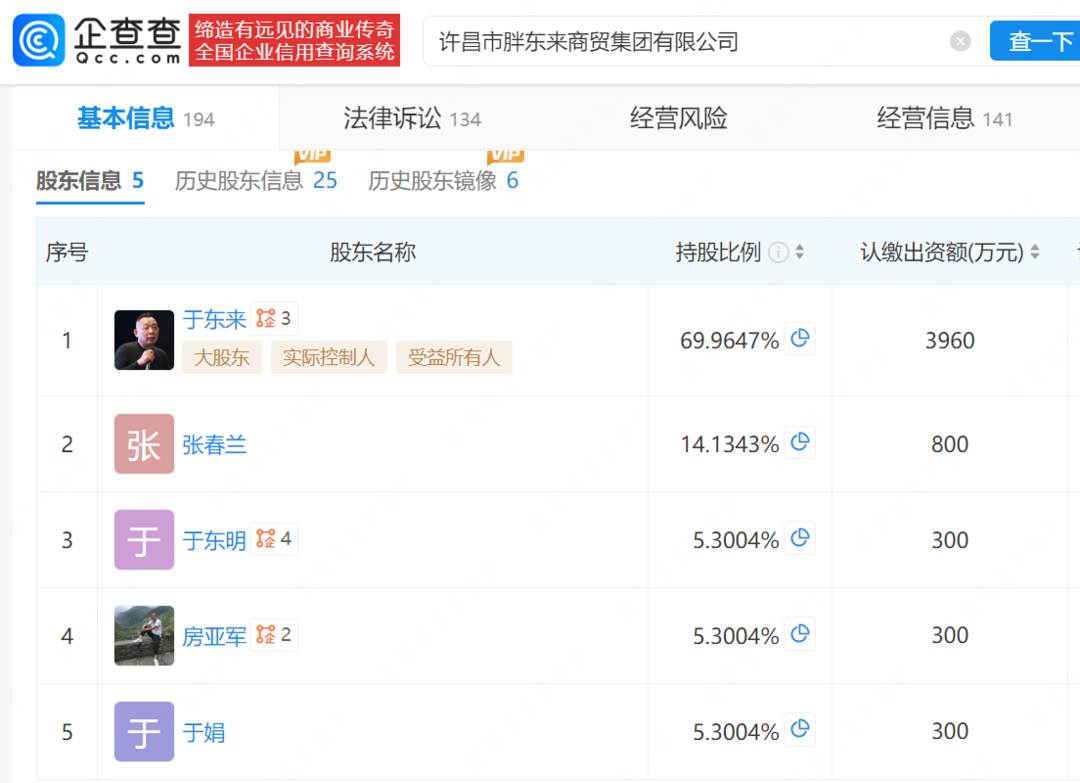The height and width of the screenshot is (783, 1080).
Task: Click the red slogan banner beside logo
Action: 294,40
